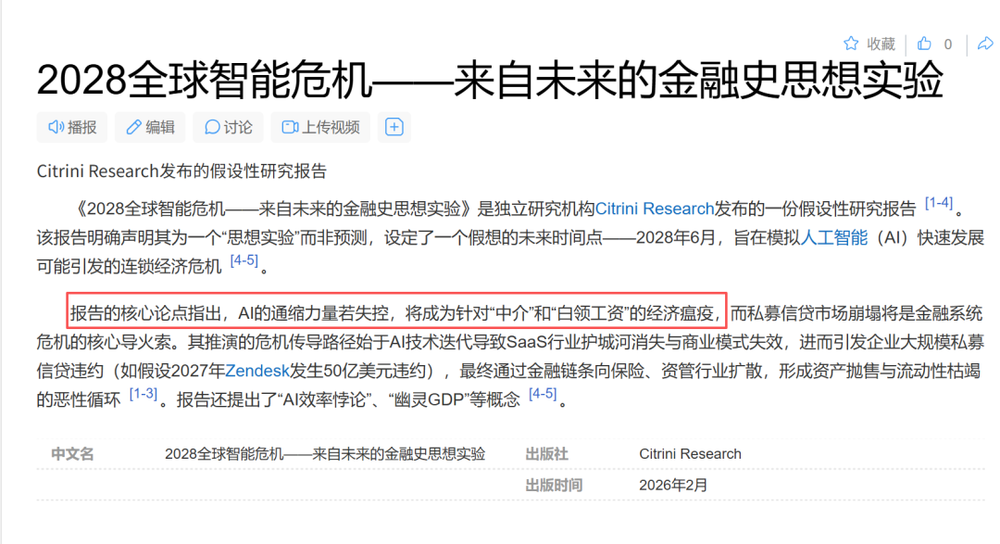This screenshot has width=1000, height=544.
Task: Click citation reference [1-3]
Action: pos(144,394)
